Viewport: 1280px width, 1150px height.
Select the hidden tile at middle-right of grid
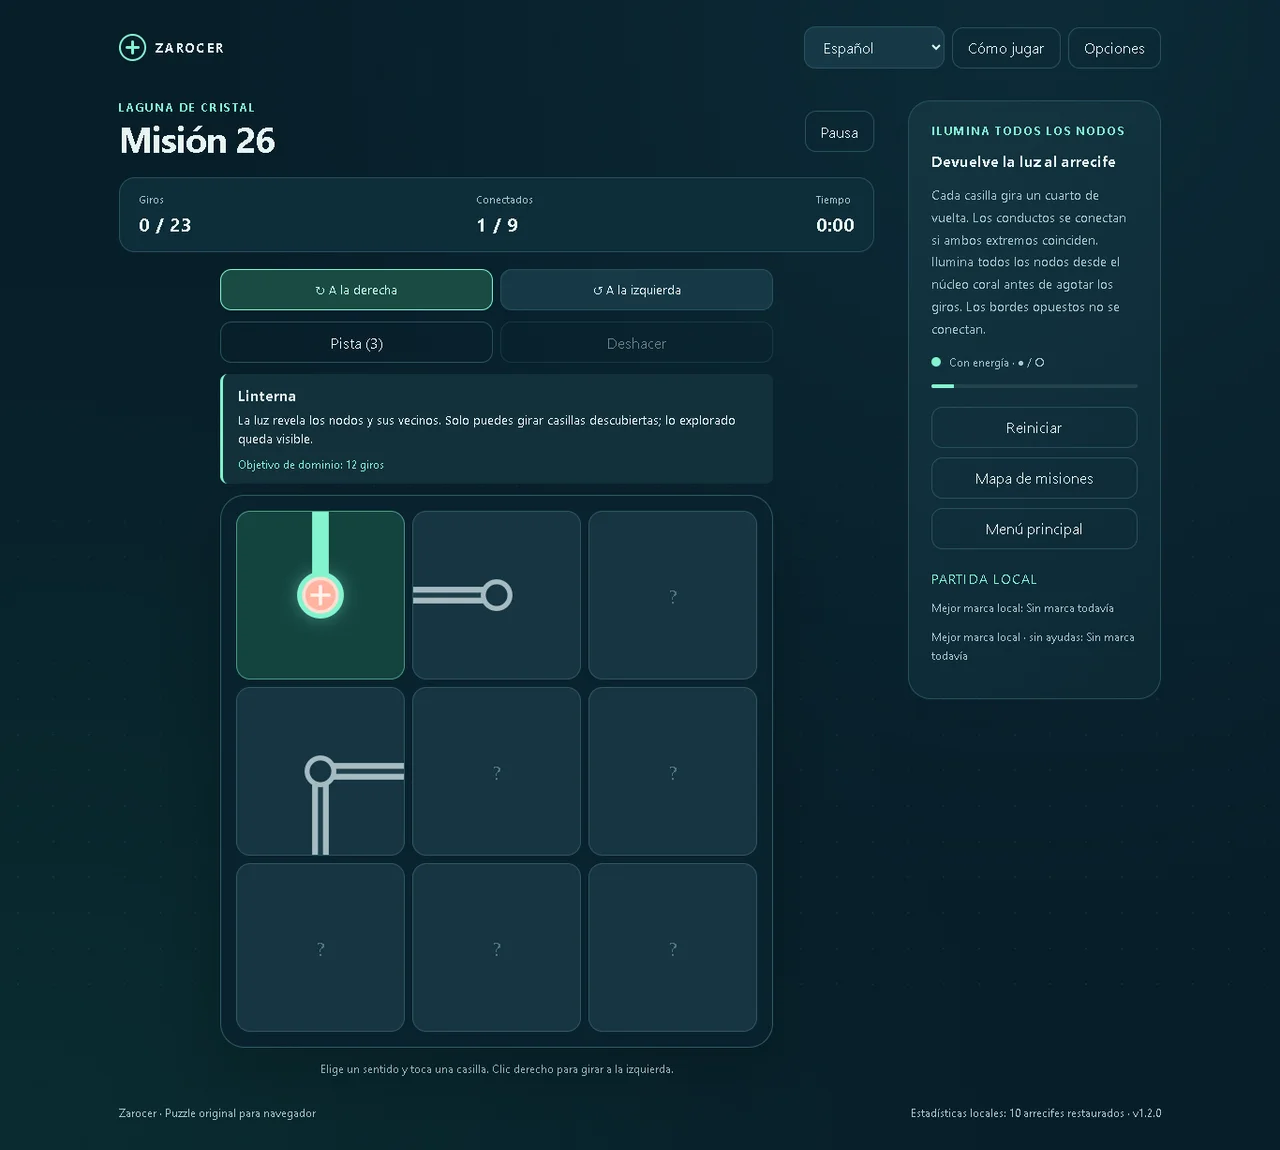pyautogui.click(x=672, y=771)
